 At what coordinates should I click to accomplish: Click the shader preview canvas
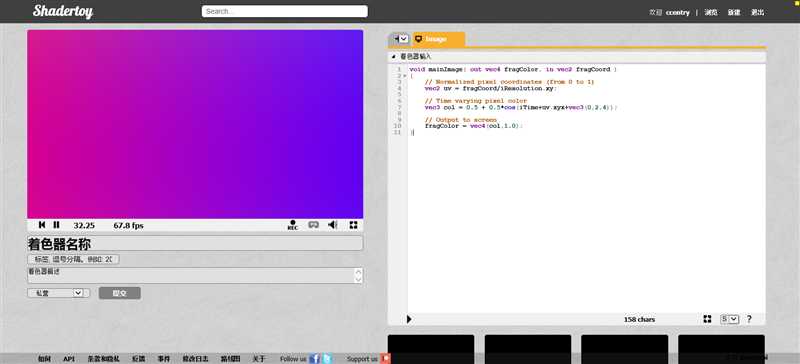tap(195, 124)
